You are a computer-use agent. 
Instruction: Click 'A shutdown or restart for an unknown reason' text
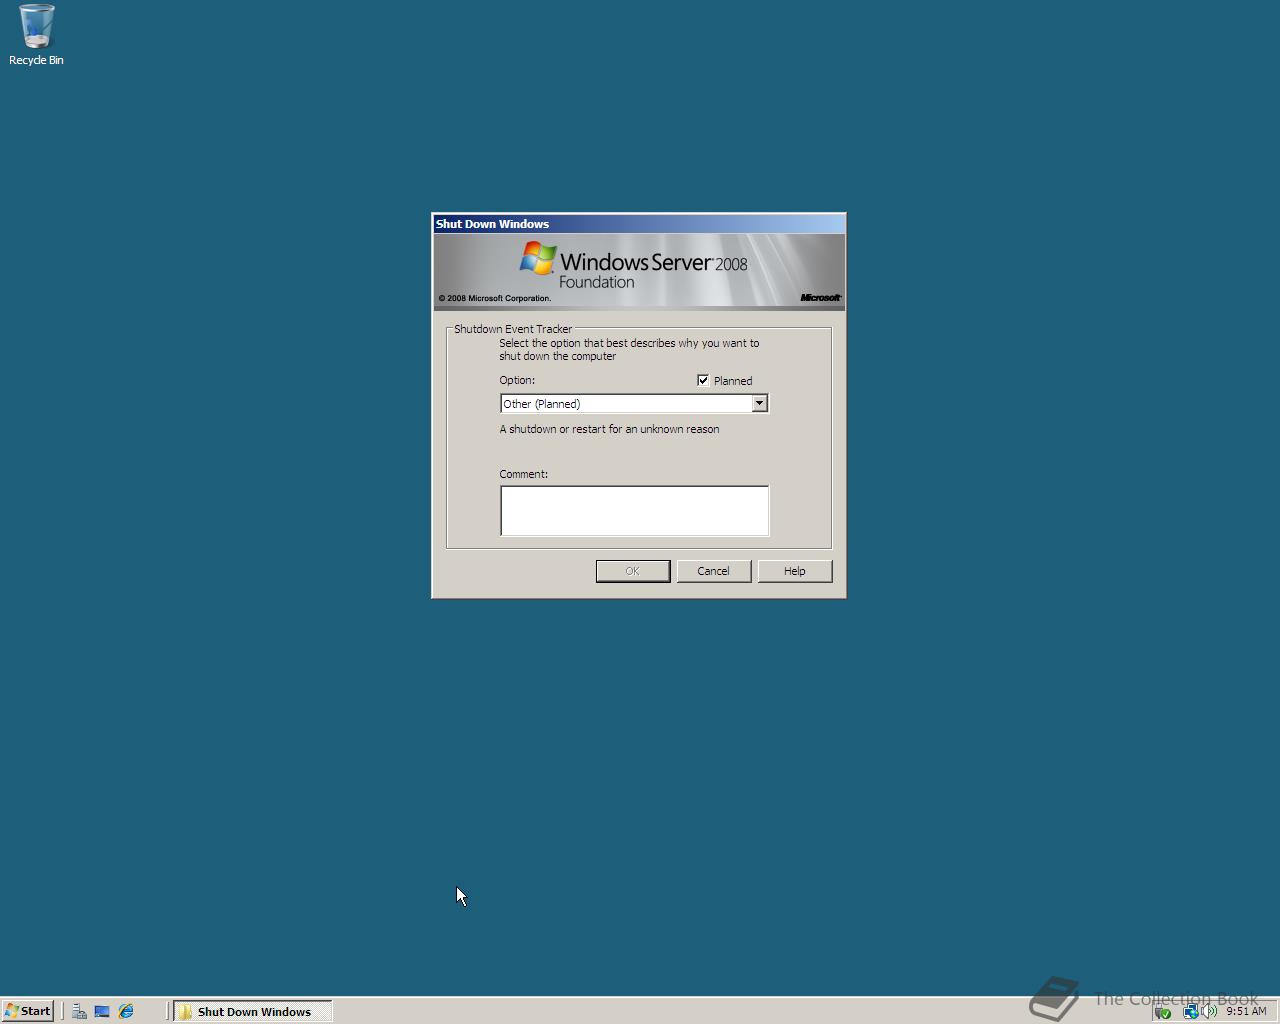pyautogui.click(x=609, y=429)
